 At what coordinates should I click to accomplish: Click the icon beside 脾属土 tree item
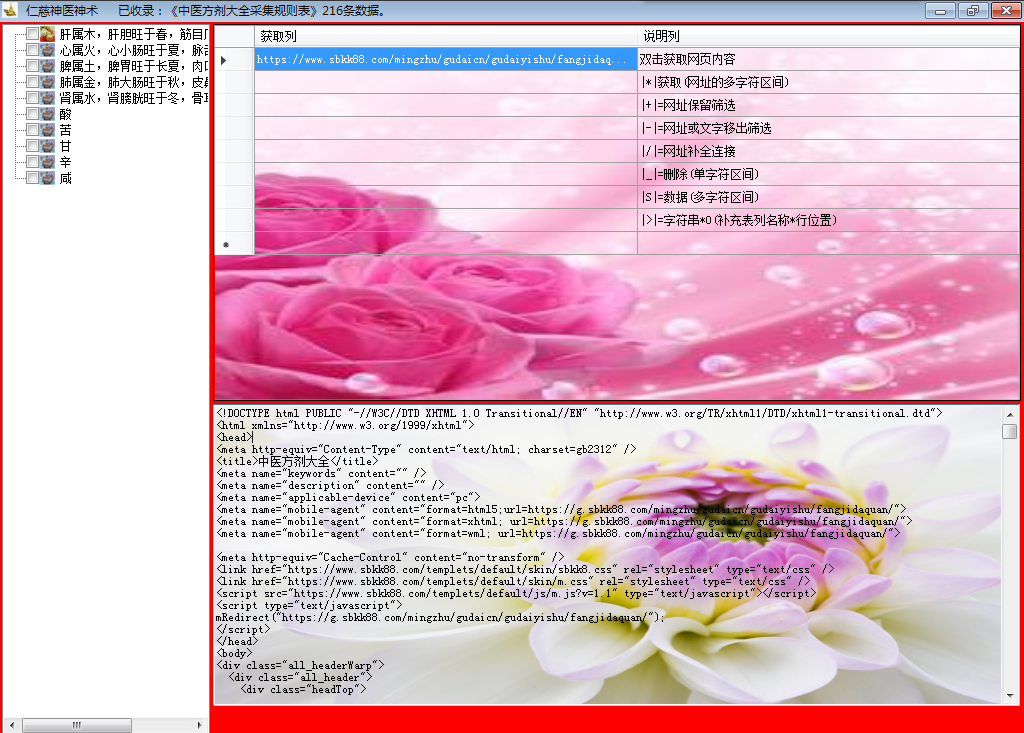pos(48,66)
